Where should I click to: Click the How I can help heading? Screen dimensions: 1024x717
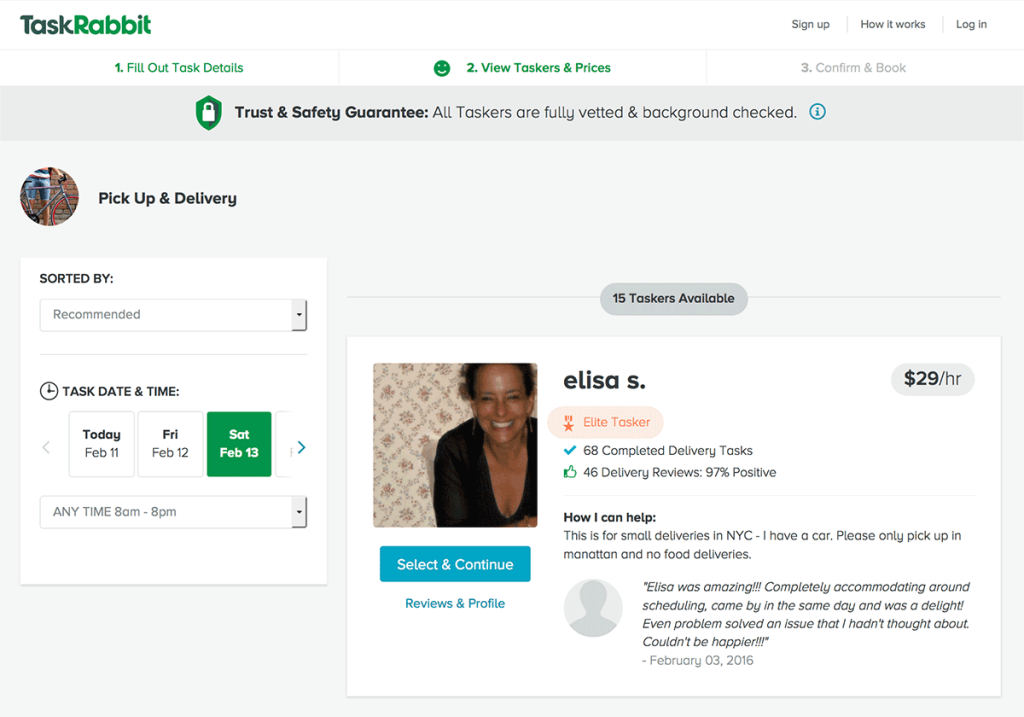click(x=609, y=517)
